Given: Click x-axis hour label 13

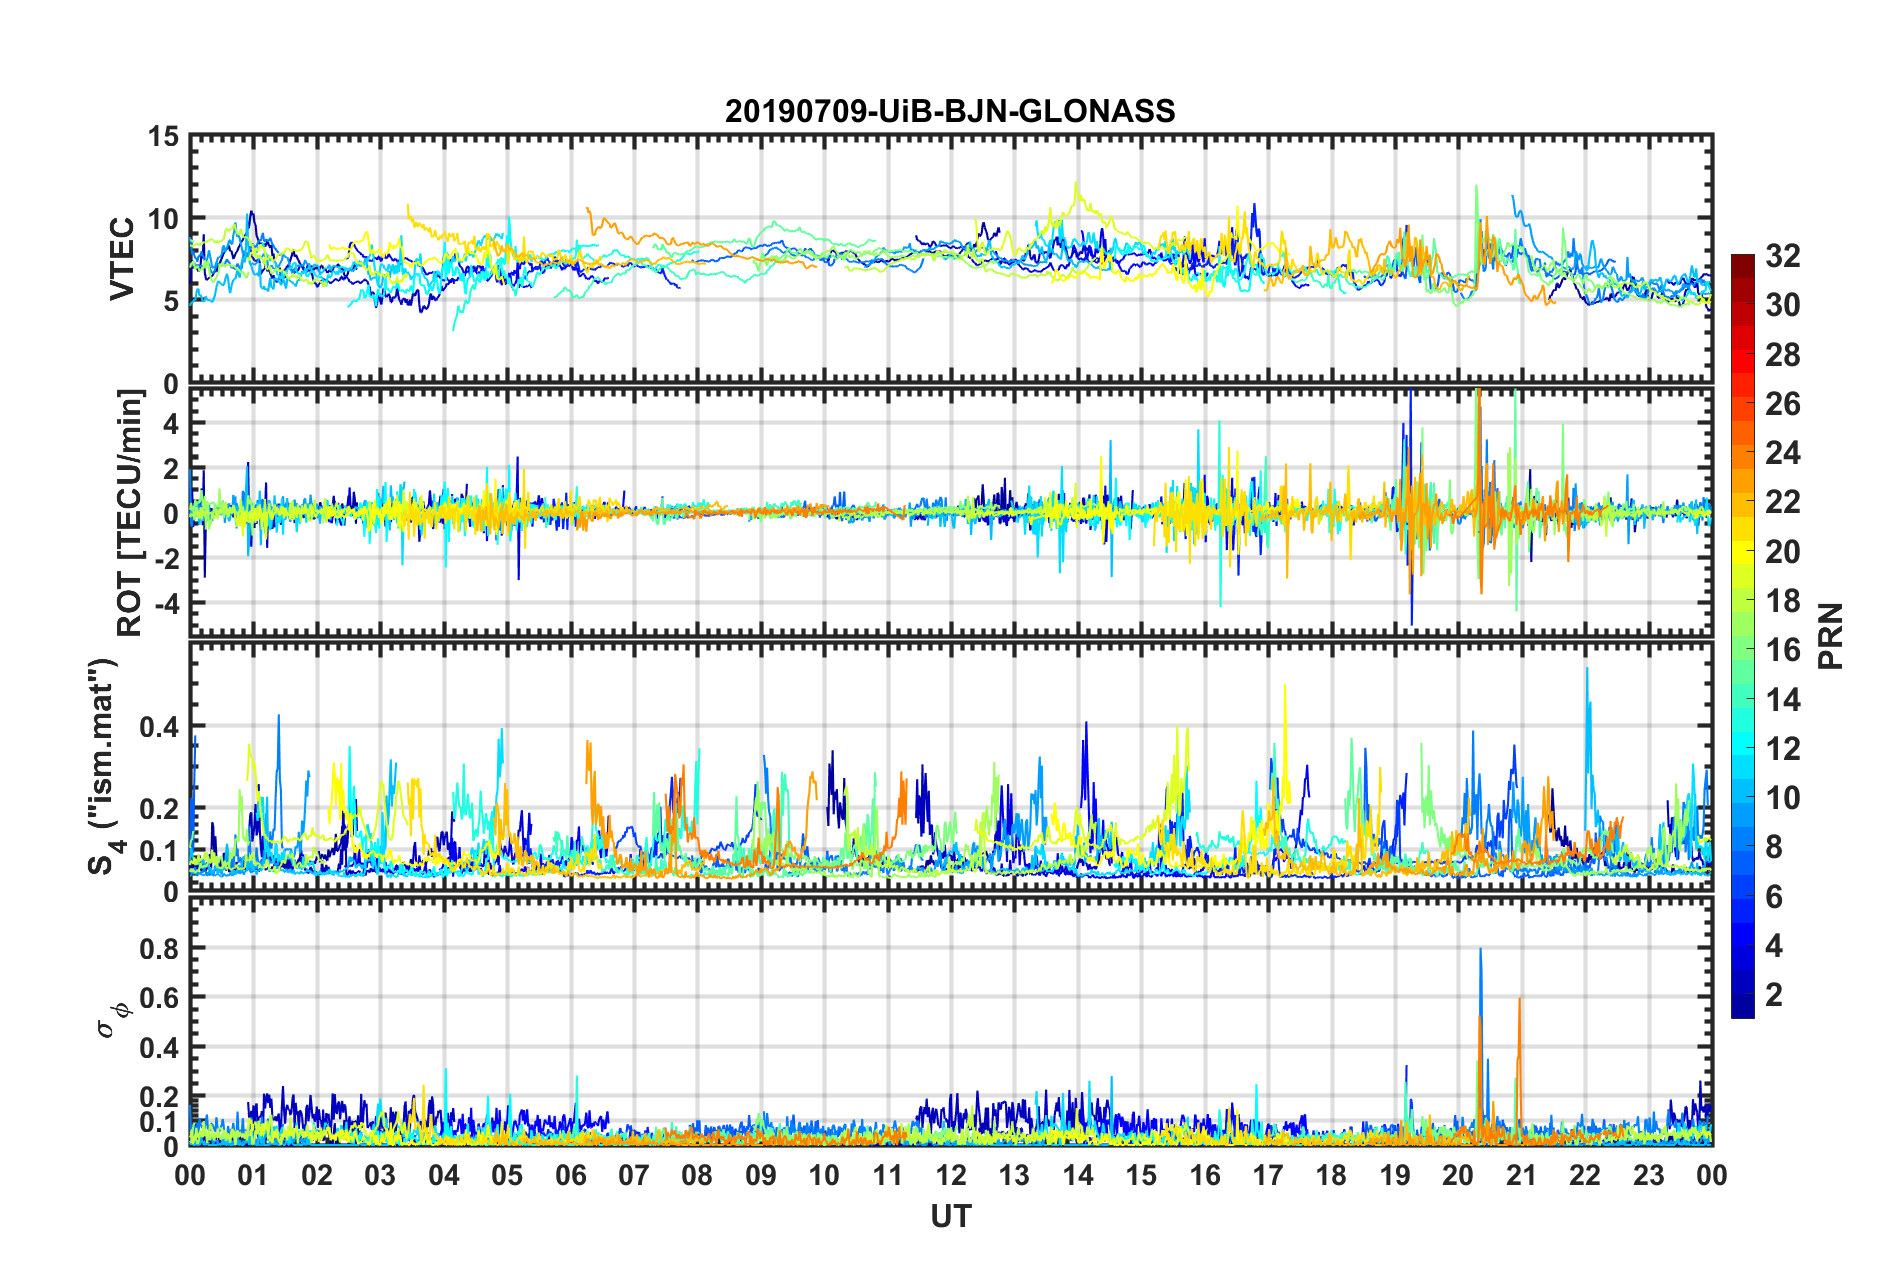Looking at the screenshot, I should point(1014,1175).
